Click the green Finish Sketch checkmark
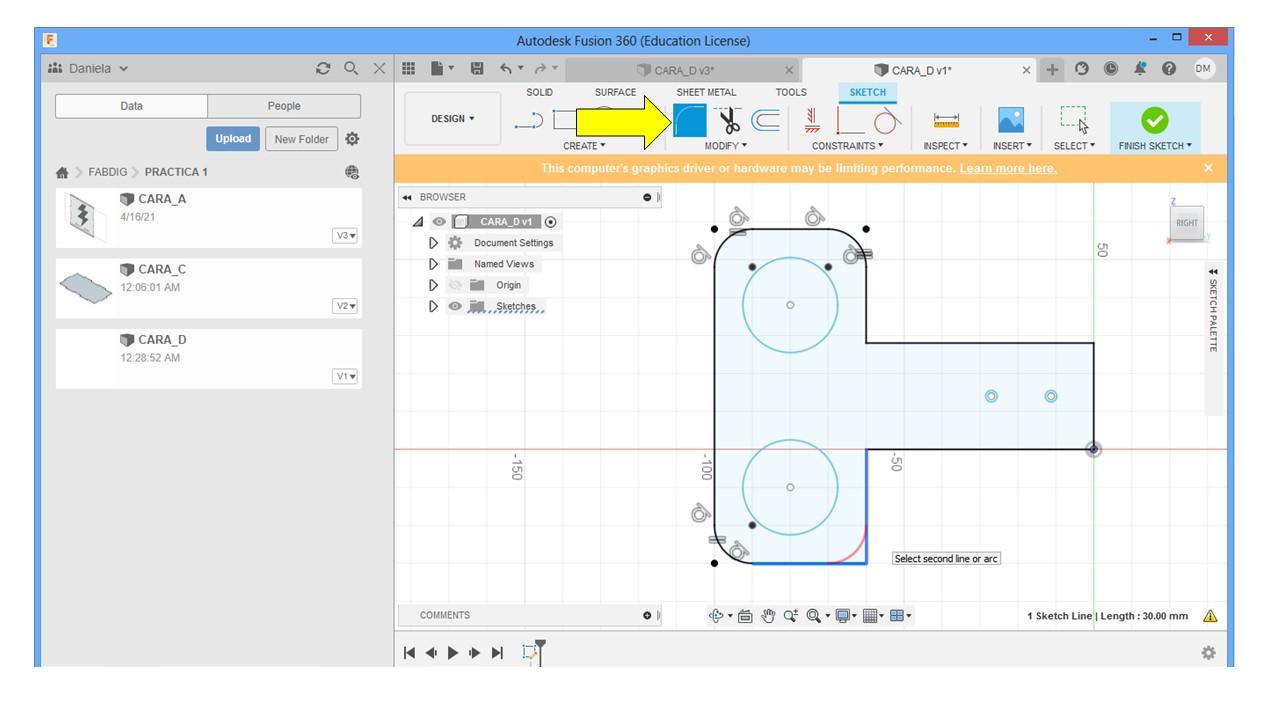 (1155, 120)
